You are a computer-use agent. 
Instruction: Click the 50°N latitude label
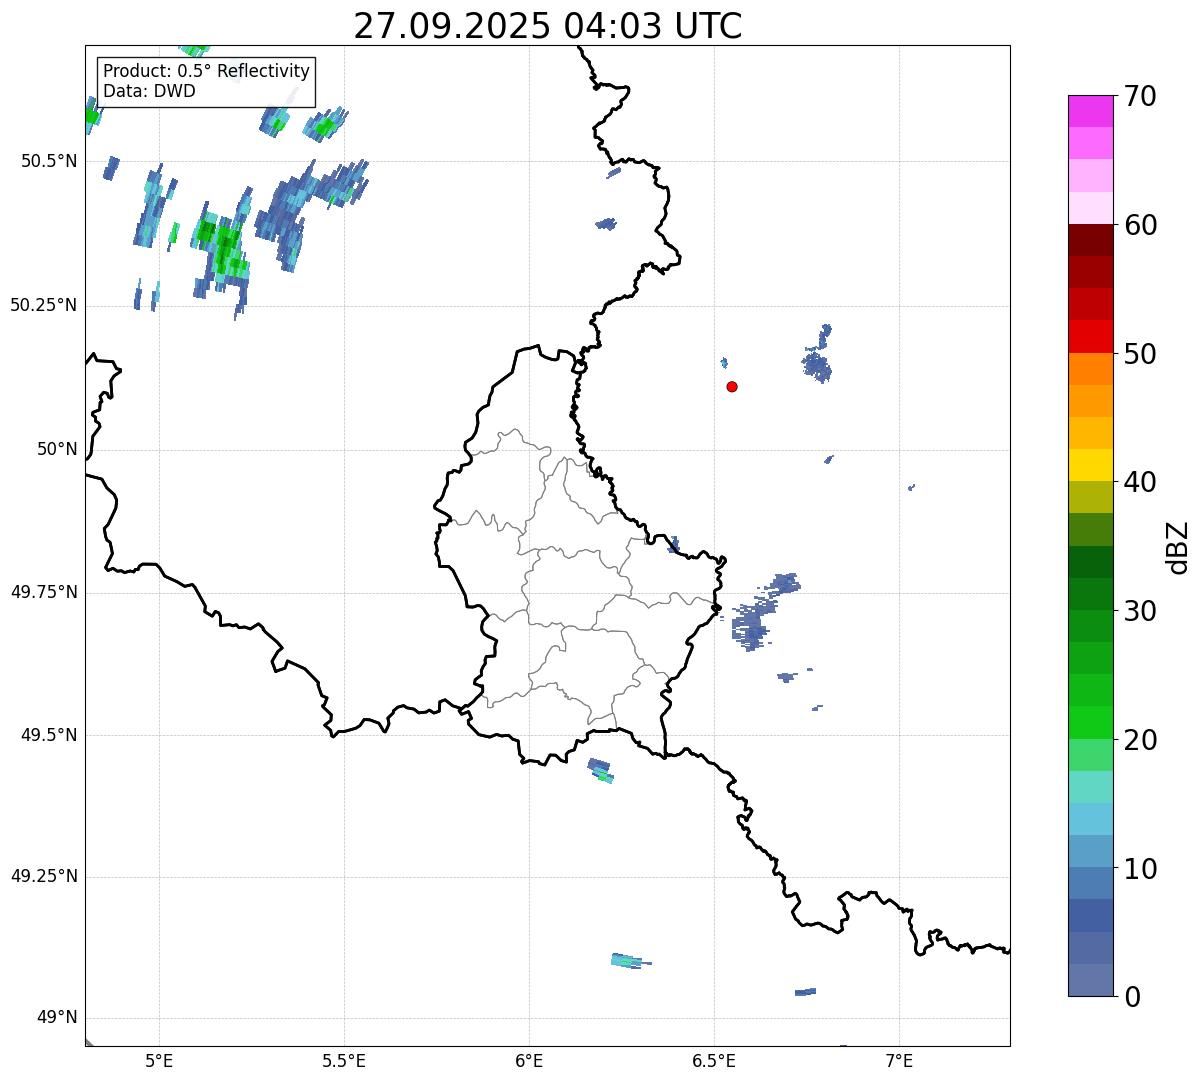coord(57,449)
